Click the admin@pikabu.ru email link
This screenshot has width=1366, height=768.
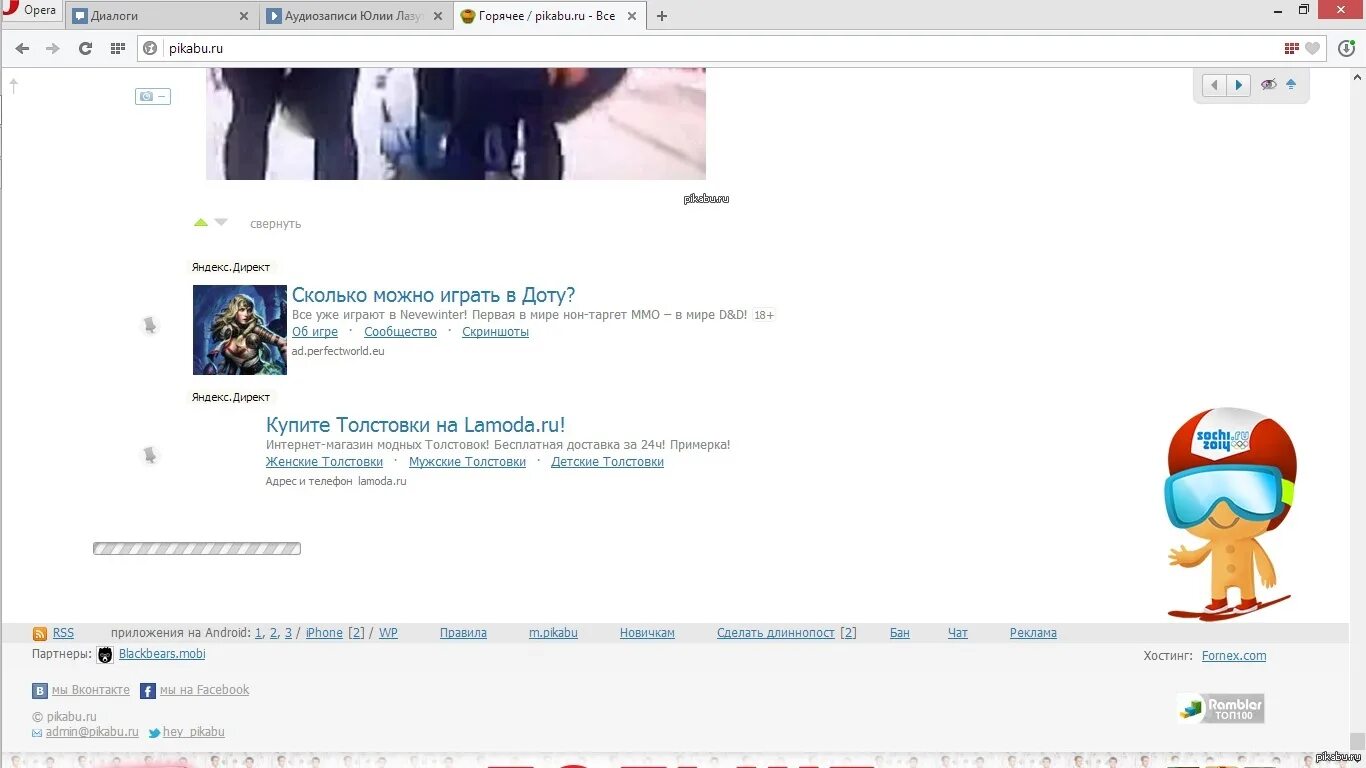[x=92, y=732]
